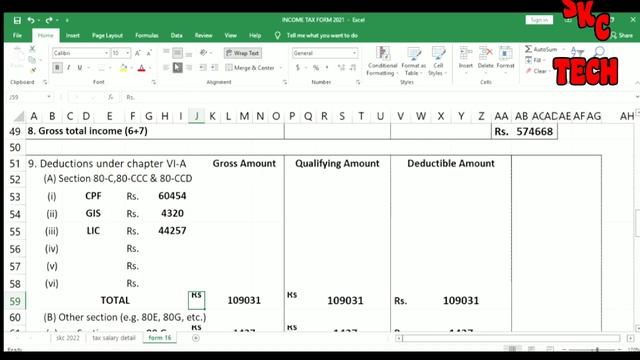The height and width of the screenshot is (360, 640).
Task: Toggle Bold formatting
Action: pyautogui.click(x=57, y=68)
